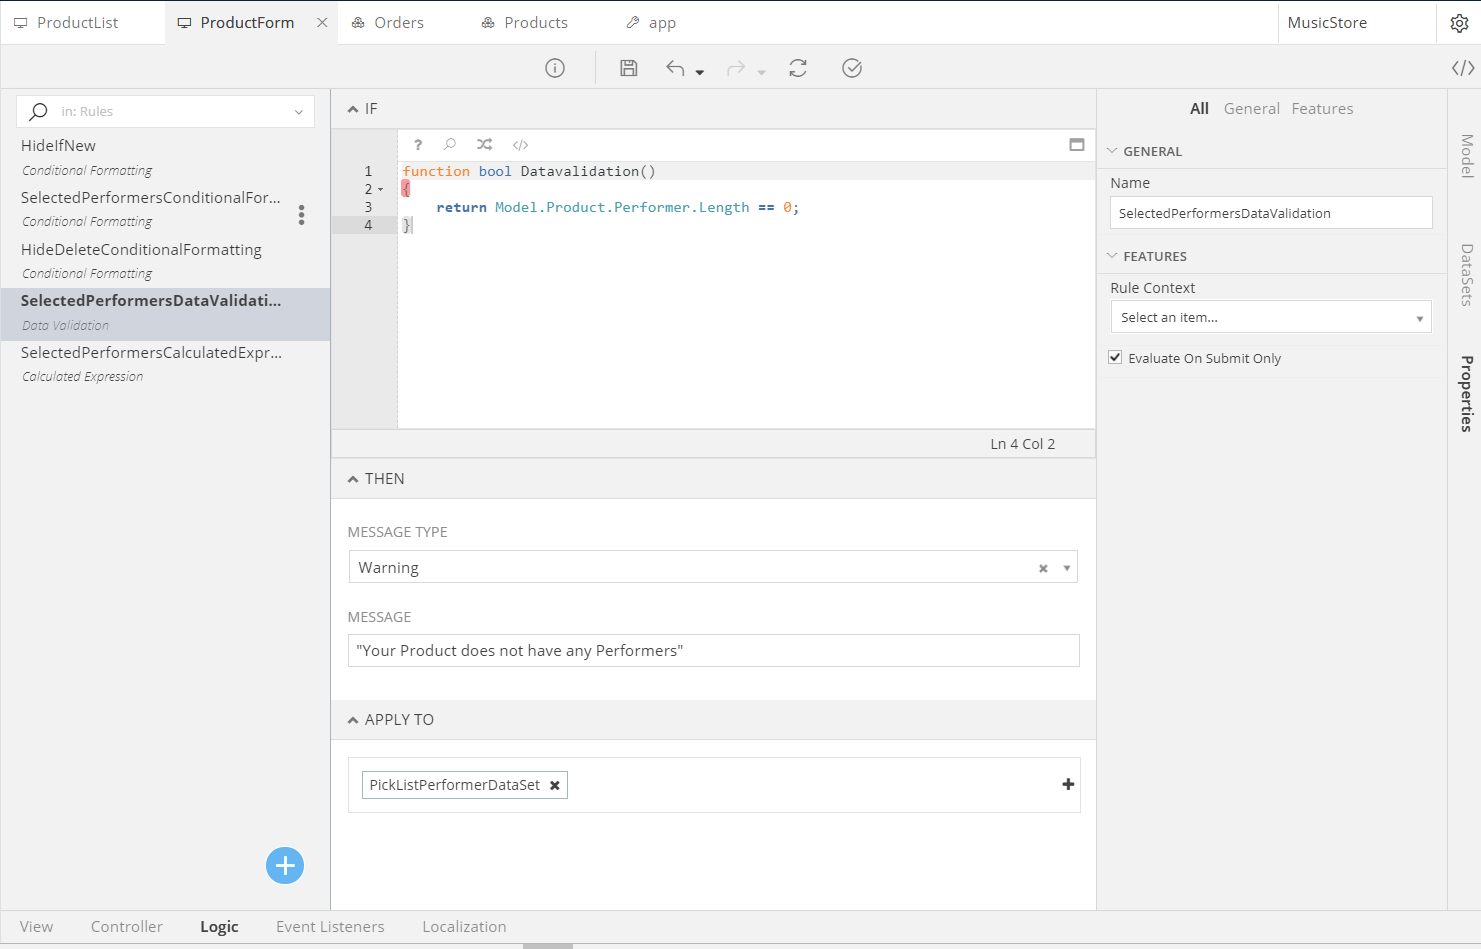Click the save icon in toolbar
Viewport: 1481px width, 949px height.
point(628,68)
